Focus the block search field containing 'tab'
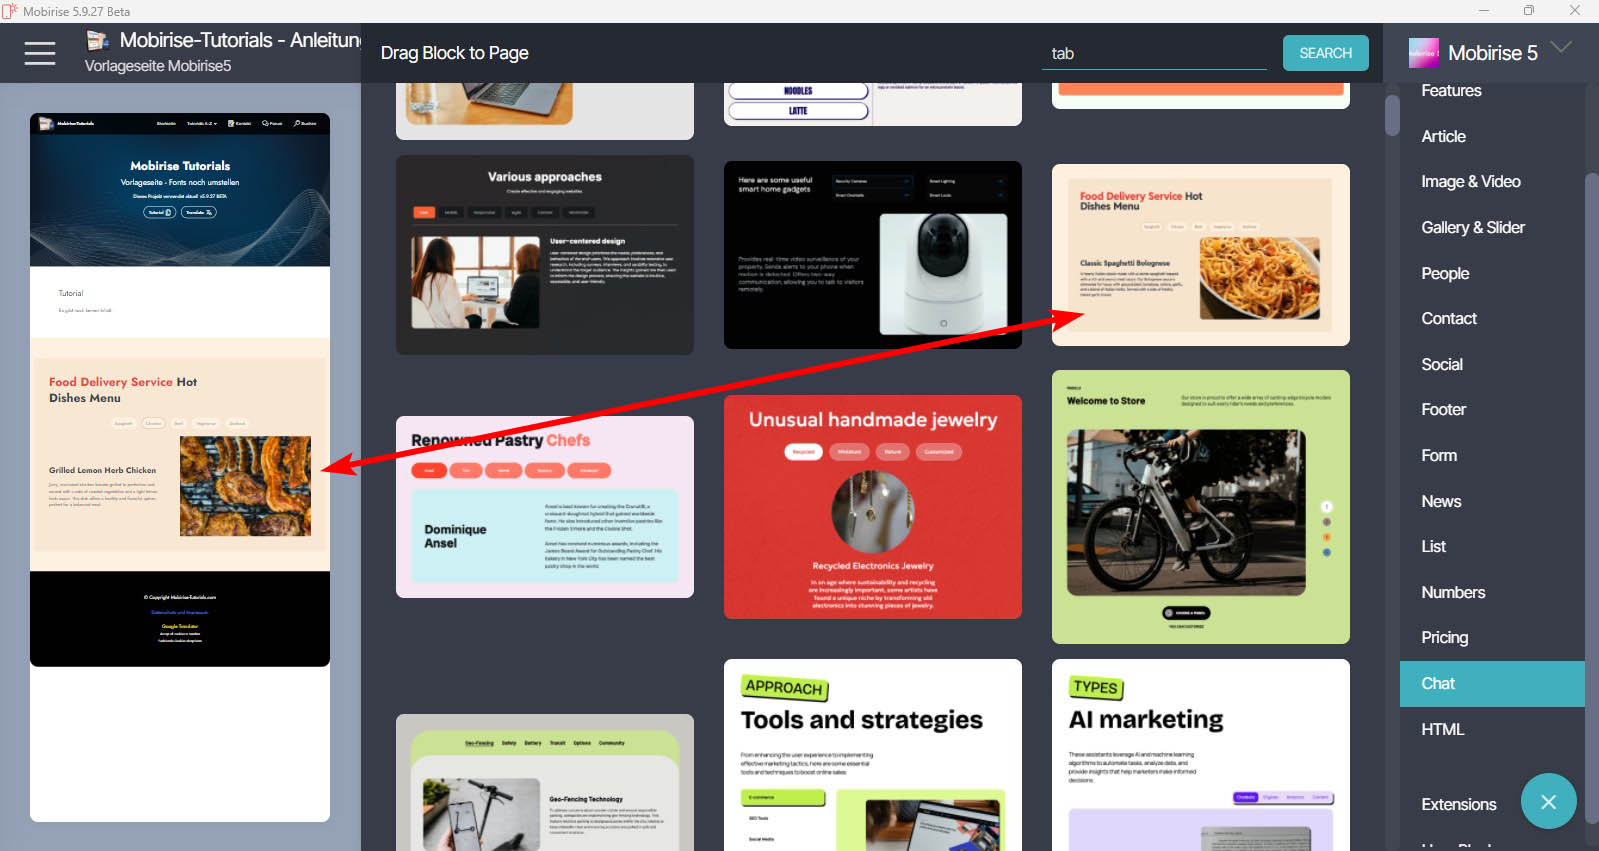The height and width of the screenshot is (851, 1599). pyautogui.click(x=1153, y=54)
